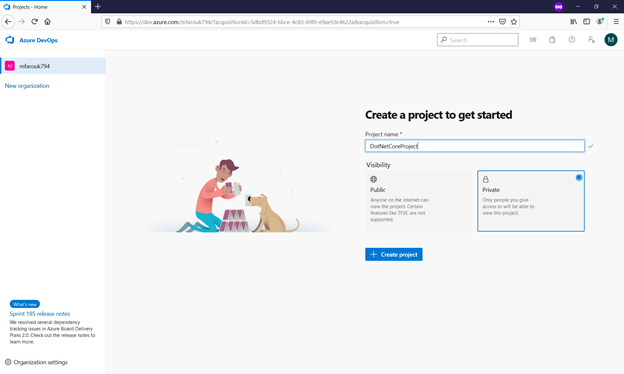
Task: Click the Azure DevOps logo icon
Action: pyautogui.click(x=10, y=40)
